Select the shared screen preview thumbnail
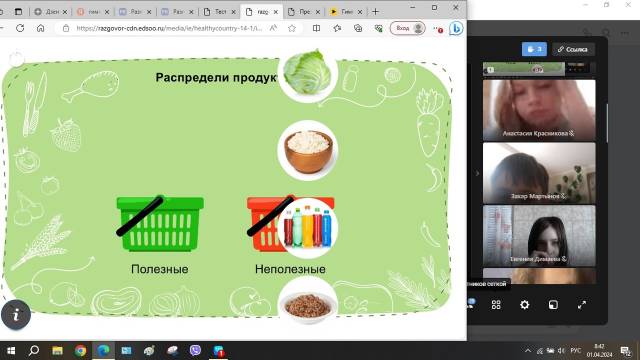640x360 pixels. (x=524, y=69)
